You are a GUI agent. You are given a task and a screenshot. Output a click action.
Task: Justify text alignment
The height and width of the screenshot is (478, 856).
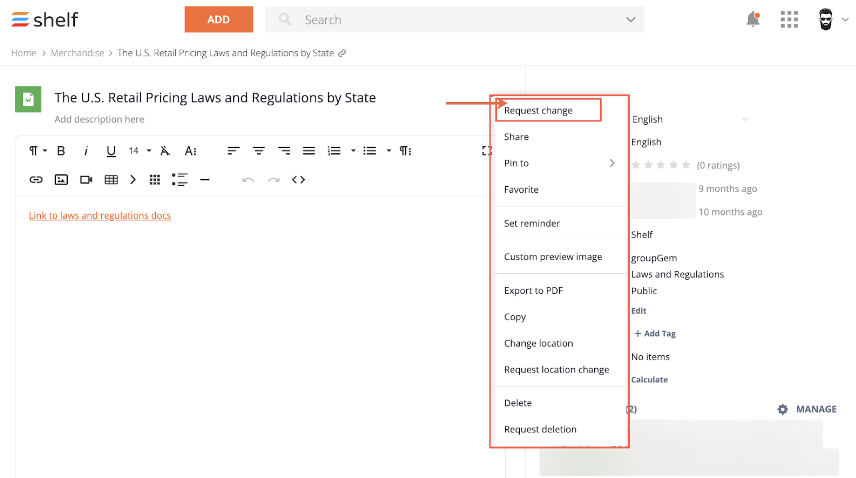tap(309, 151)
